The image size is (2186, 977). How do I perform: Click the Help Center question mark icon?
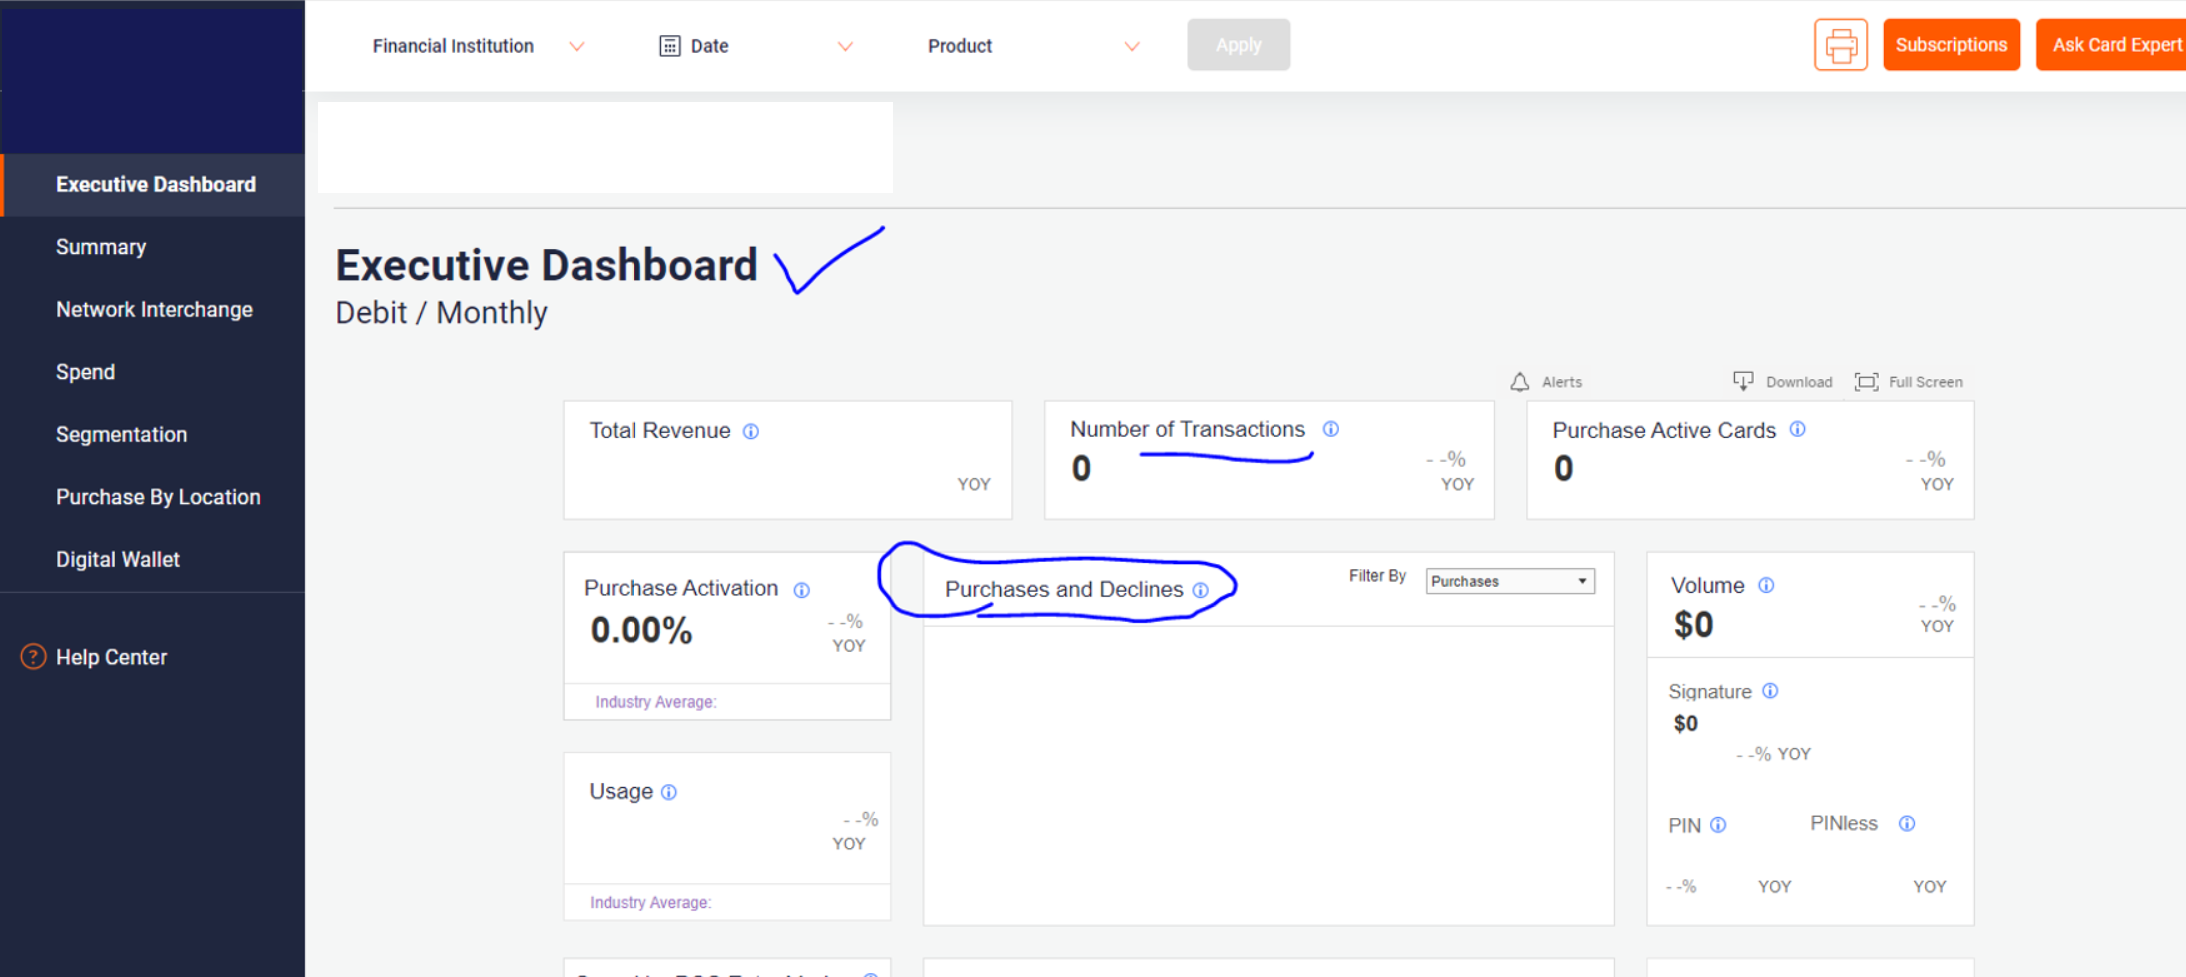pos(33,657)
